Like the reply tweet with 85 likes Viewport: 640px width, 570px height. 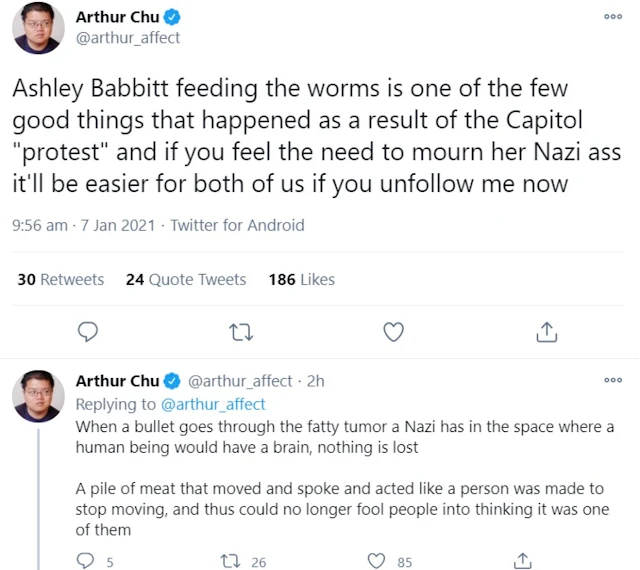coord(377,562)
